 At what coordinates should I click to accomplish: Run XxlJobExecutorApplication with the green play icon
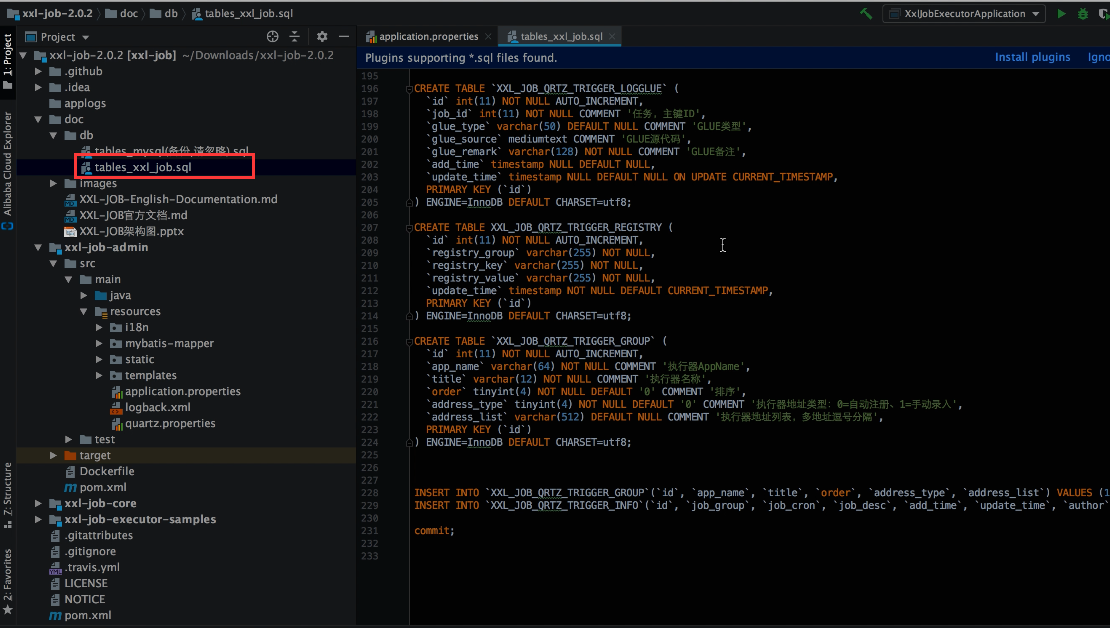(1061, 13)
